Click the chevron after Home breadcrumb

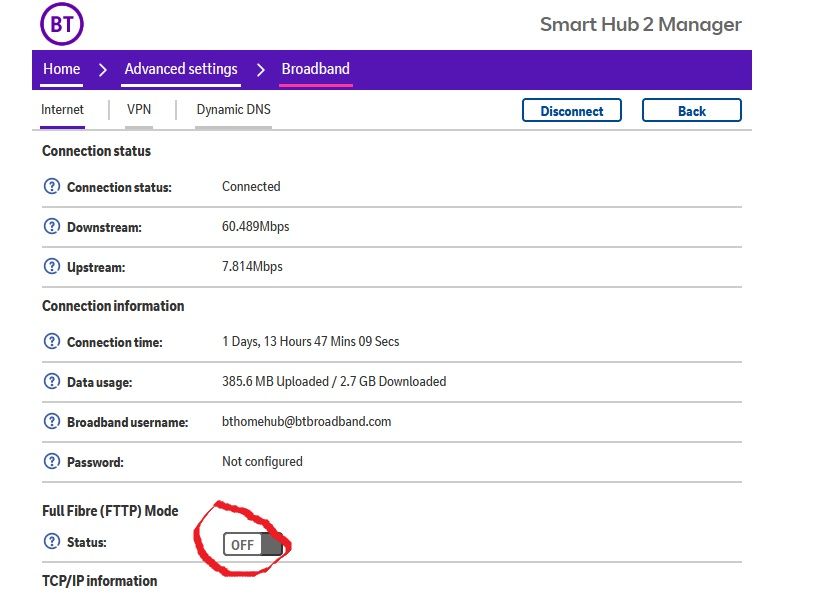click(102, 70)
